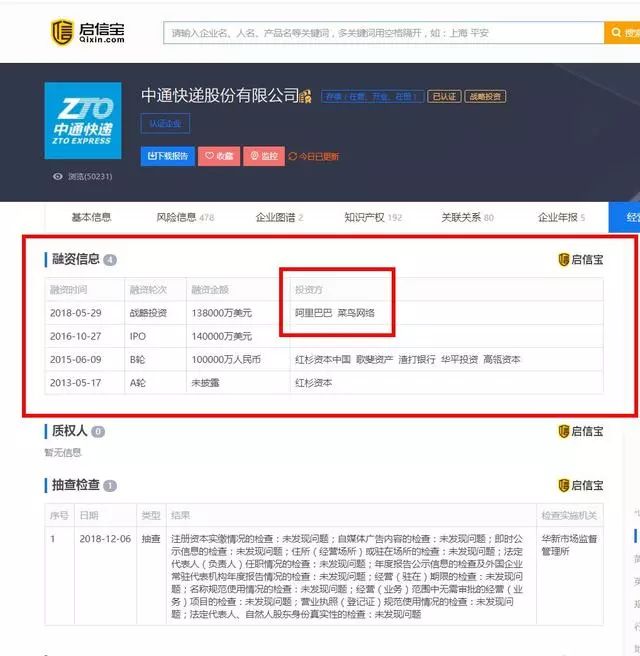Click the 启信宝 logo in 融资信息 section
Image resolution: width=640 pixels, height=656 pixels.
click(581, 259)
